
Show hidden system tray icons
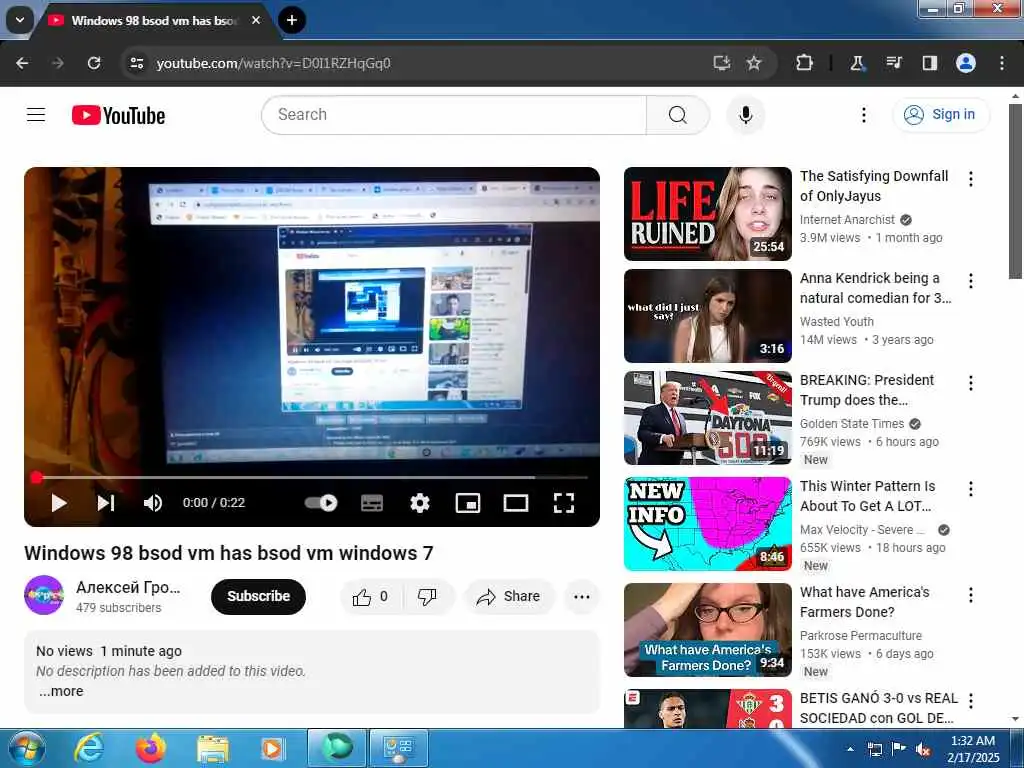click(x=850, y=749)
